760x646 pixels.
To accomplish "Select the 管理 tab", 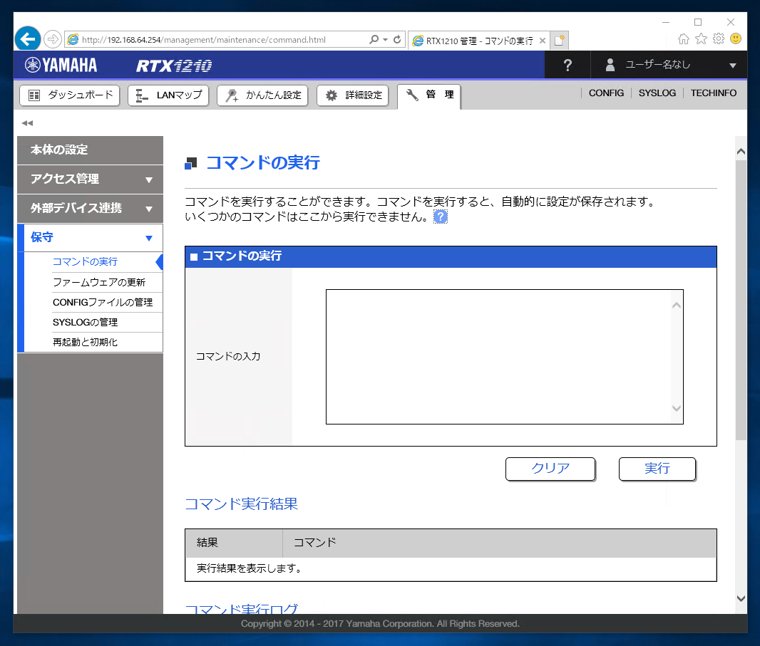I will 429,95.
